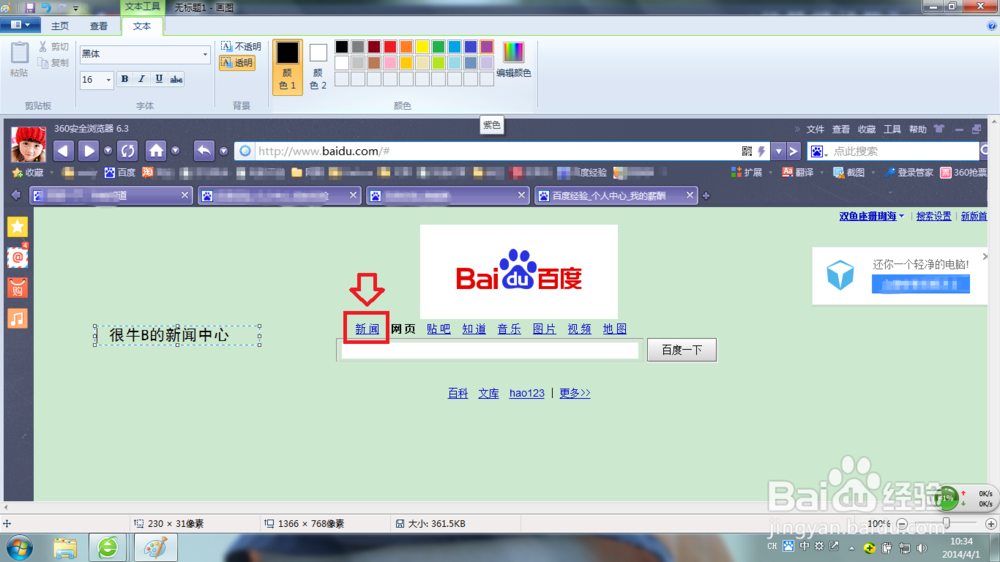Click the mail @ sidebar icon

click(x=17, y=257)
